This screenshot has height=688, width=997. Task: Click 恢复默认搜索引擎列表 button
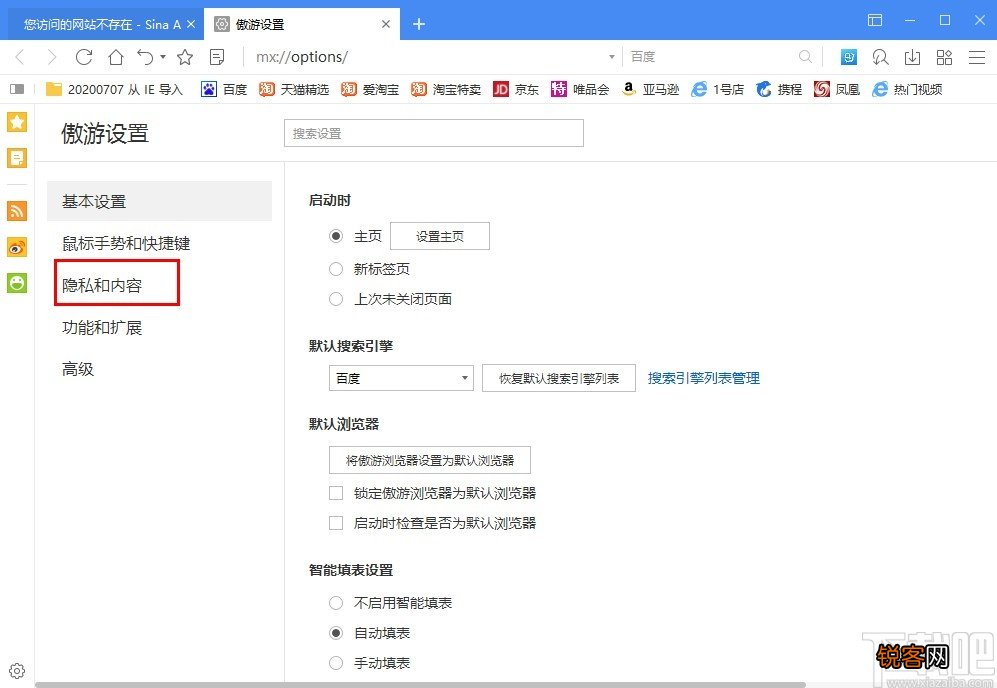point(559,378)
